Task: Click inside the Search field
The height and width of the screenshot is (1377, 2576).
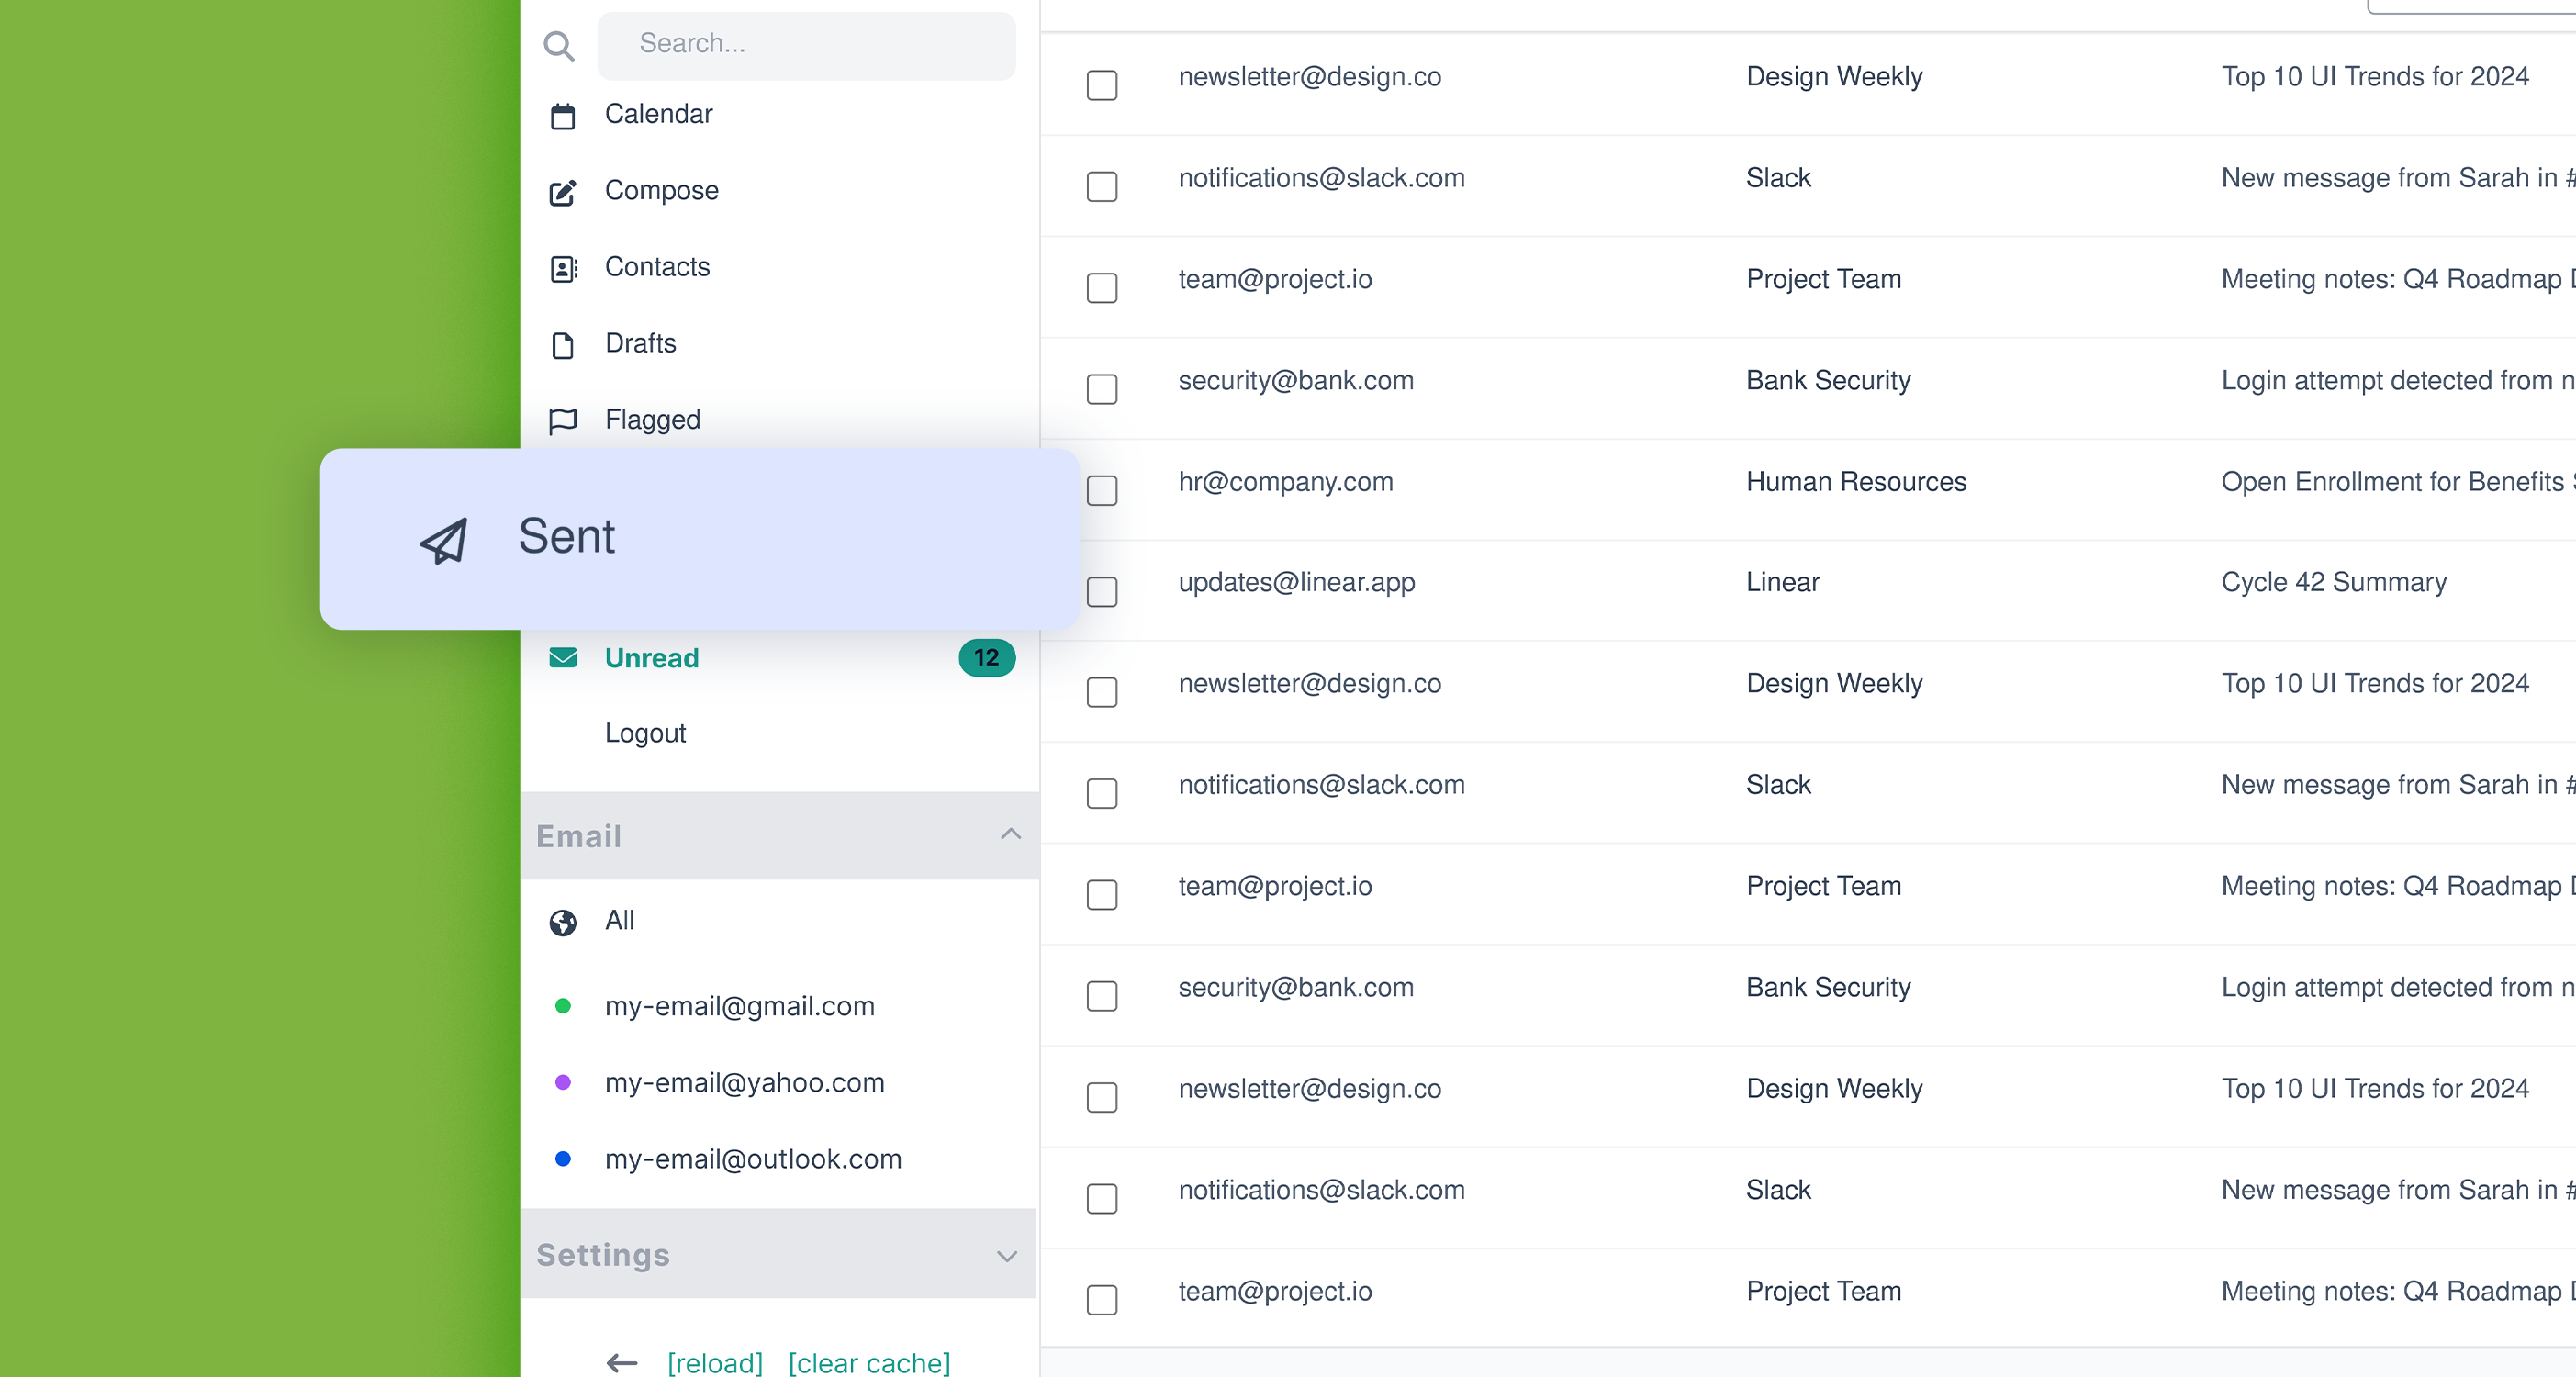Action: coord(806,44)
